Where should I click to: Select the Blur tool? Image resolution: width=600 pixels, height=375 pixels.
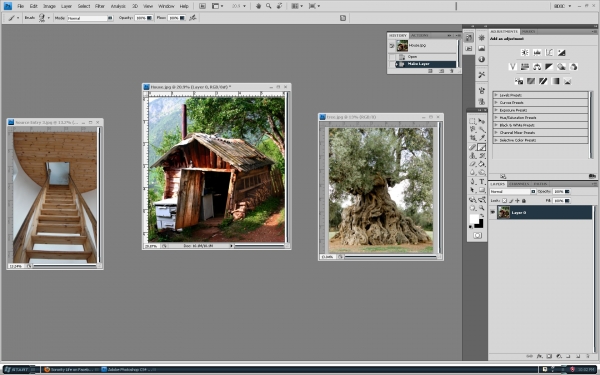coord(473,173)
